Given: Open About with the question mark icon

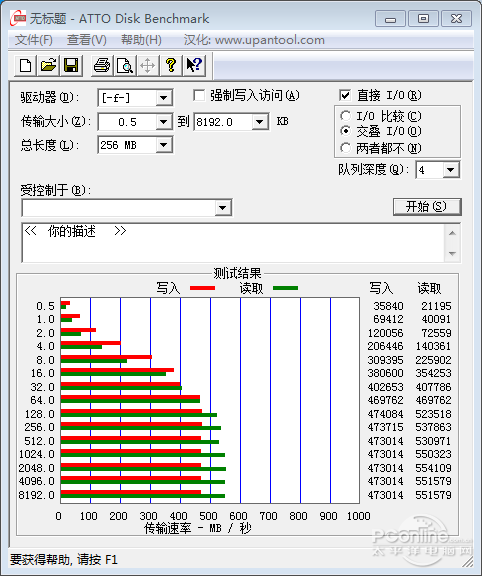Looking at the screenshot, I should (170, 66).
